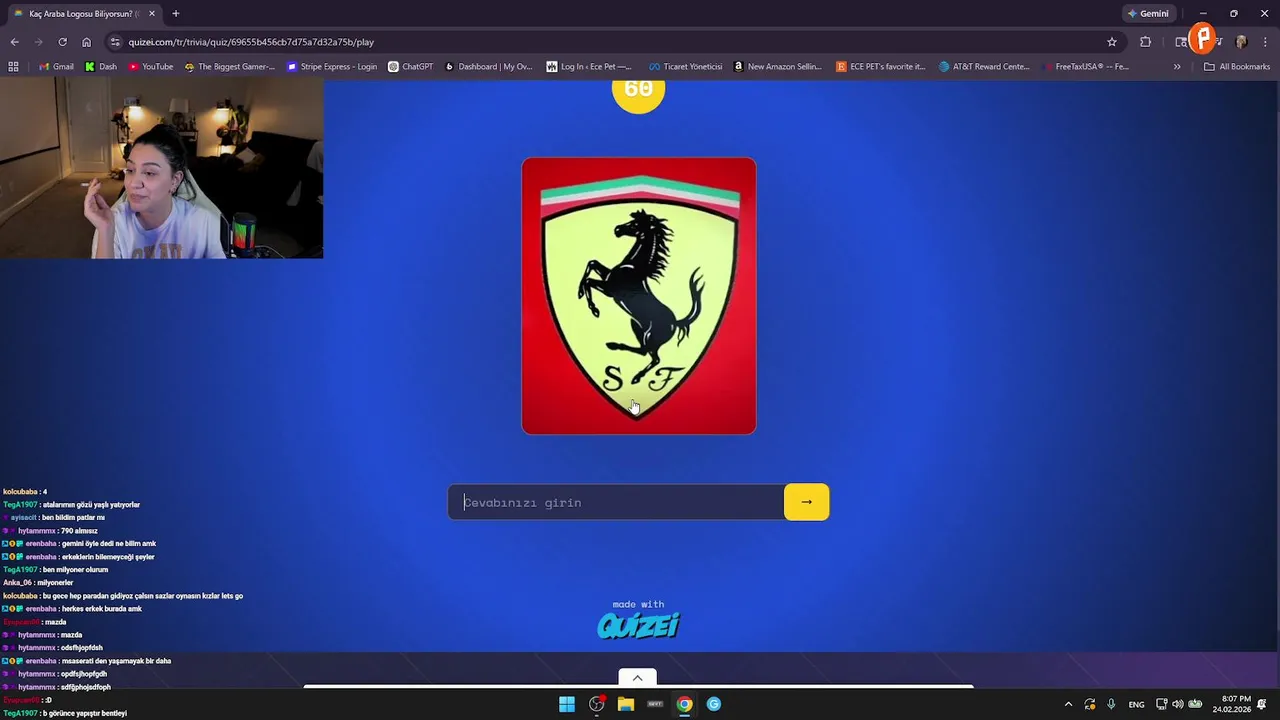The height and width of the screenshot is (720, 1280).
Task: Open Log In ‹ Ece Pet bookmark
Action: pos(589,67)
